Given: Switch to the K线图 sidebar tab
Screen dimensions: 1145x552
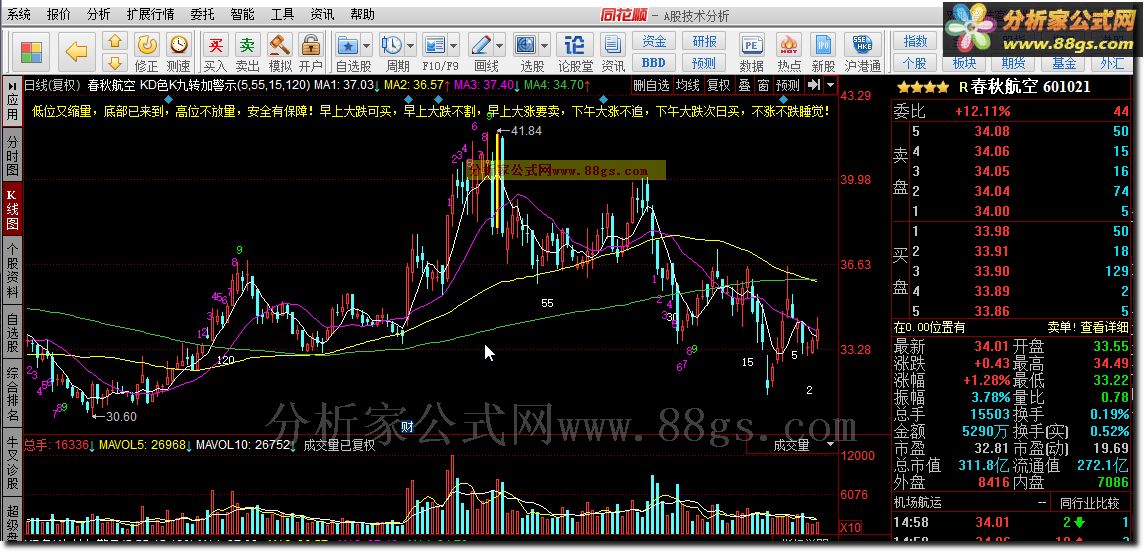Looking at the screenshot, I should pos(12,210).
